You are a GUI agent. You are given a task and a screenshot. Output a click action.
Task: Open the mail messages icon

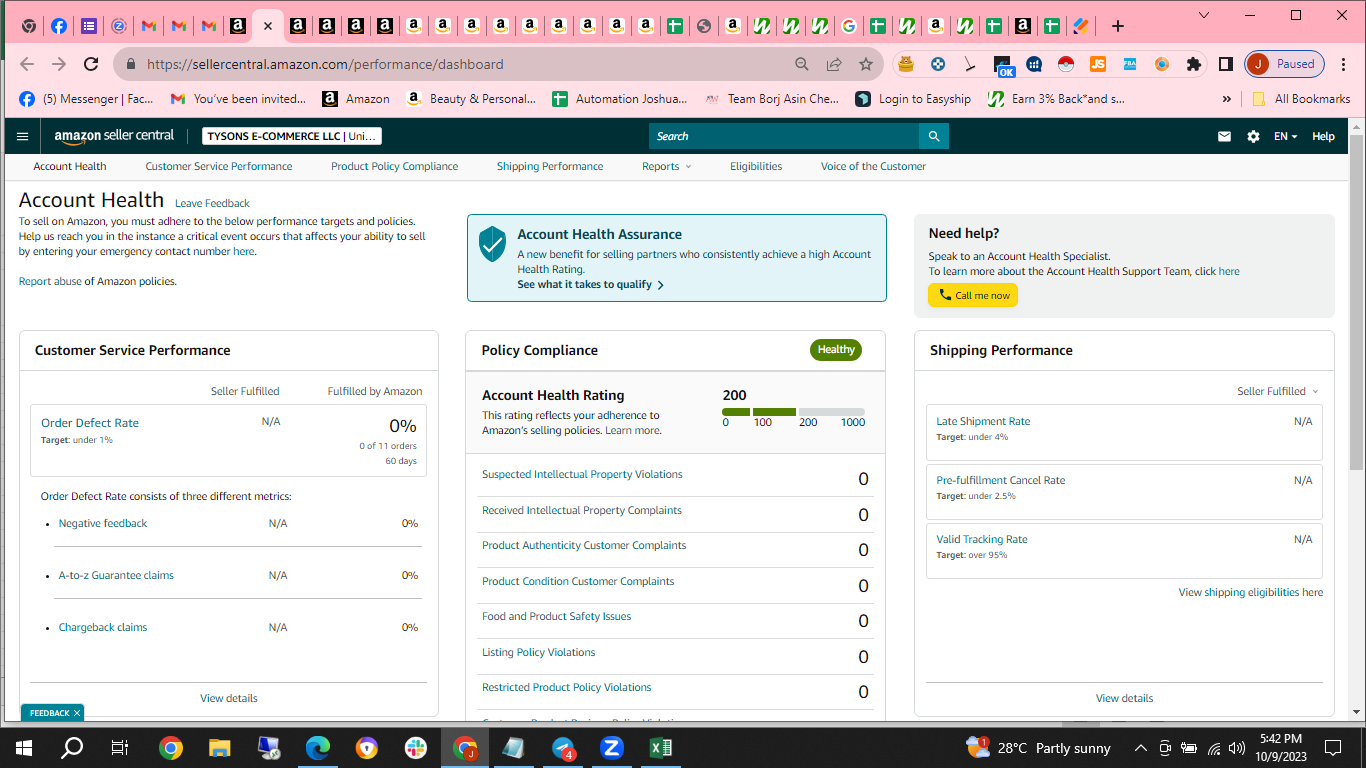1224,136
